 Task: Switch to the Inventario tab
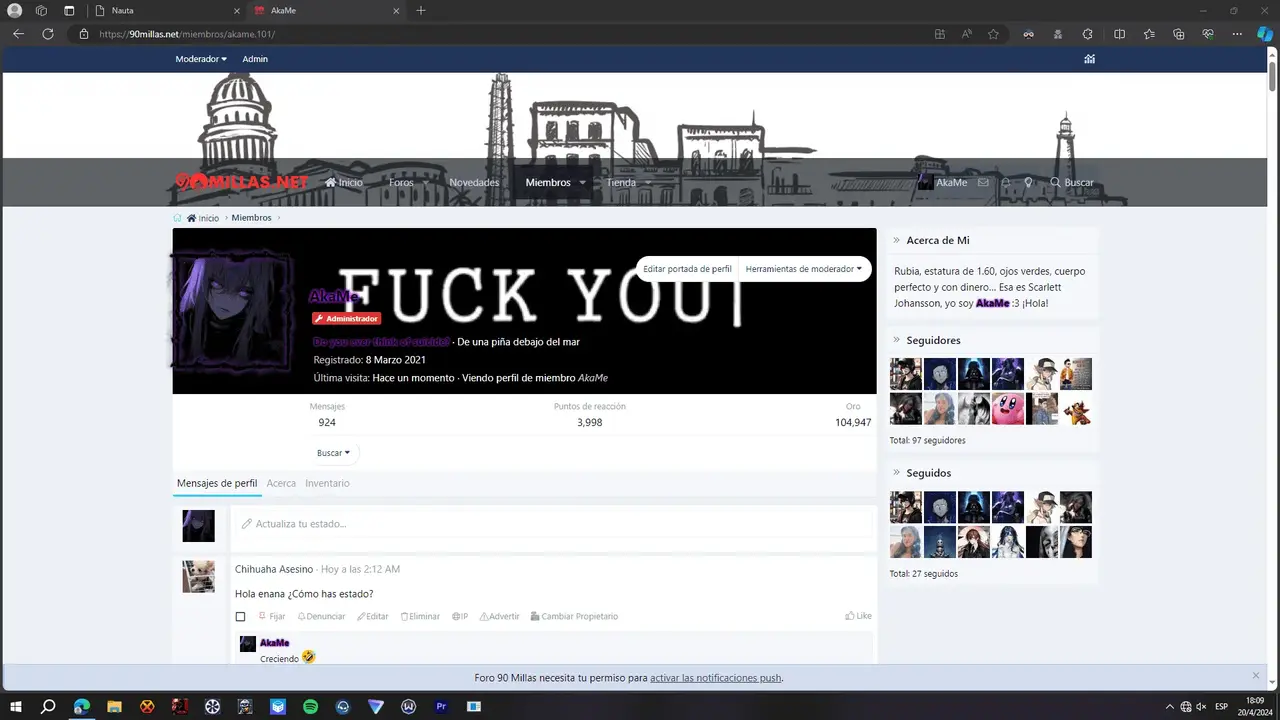click(327, 483)
